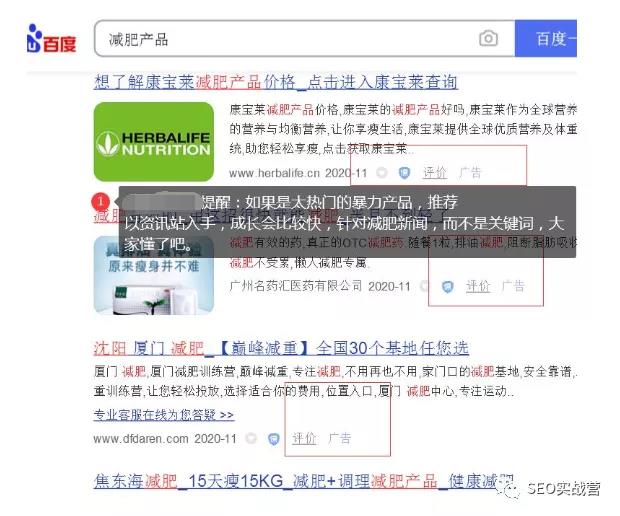This screenshot has width=620, height=516.
Task: Click the Baidu logo
Action: click(x=51, y=39)
